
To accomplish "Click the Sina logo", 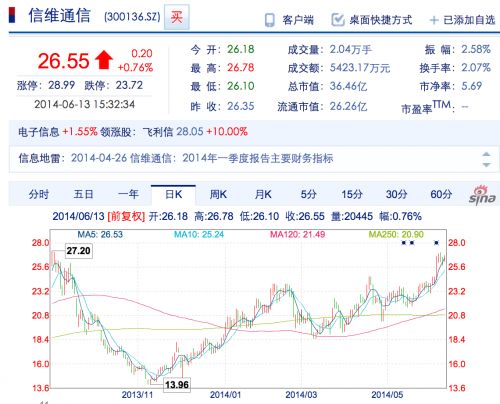I will [x=482, y=195].
